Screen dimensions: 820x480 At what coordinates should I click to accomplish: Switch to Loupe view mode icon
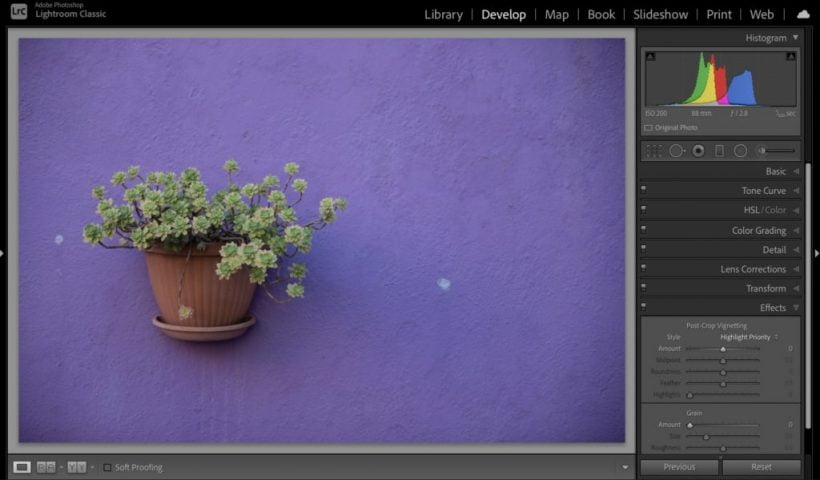22,467
